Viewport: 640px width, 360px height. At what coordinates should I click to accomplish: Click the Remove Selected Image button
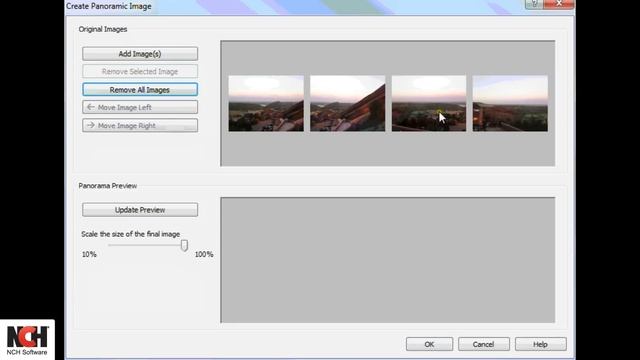point(140,71)
